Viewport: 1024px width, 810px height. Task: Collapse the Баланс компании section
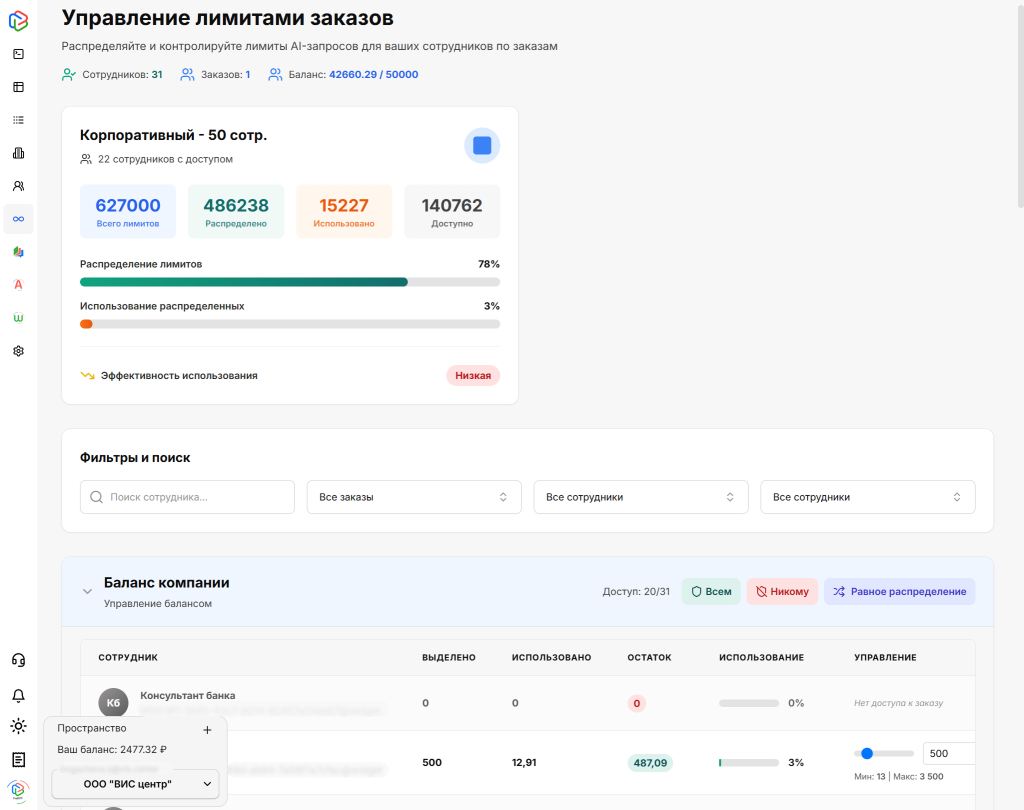pyautogui.click(x=87, y=591)
